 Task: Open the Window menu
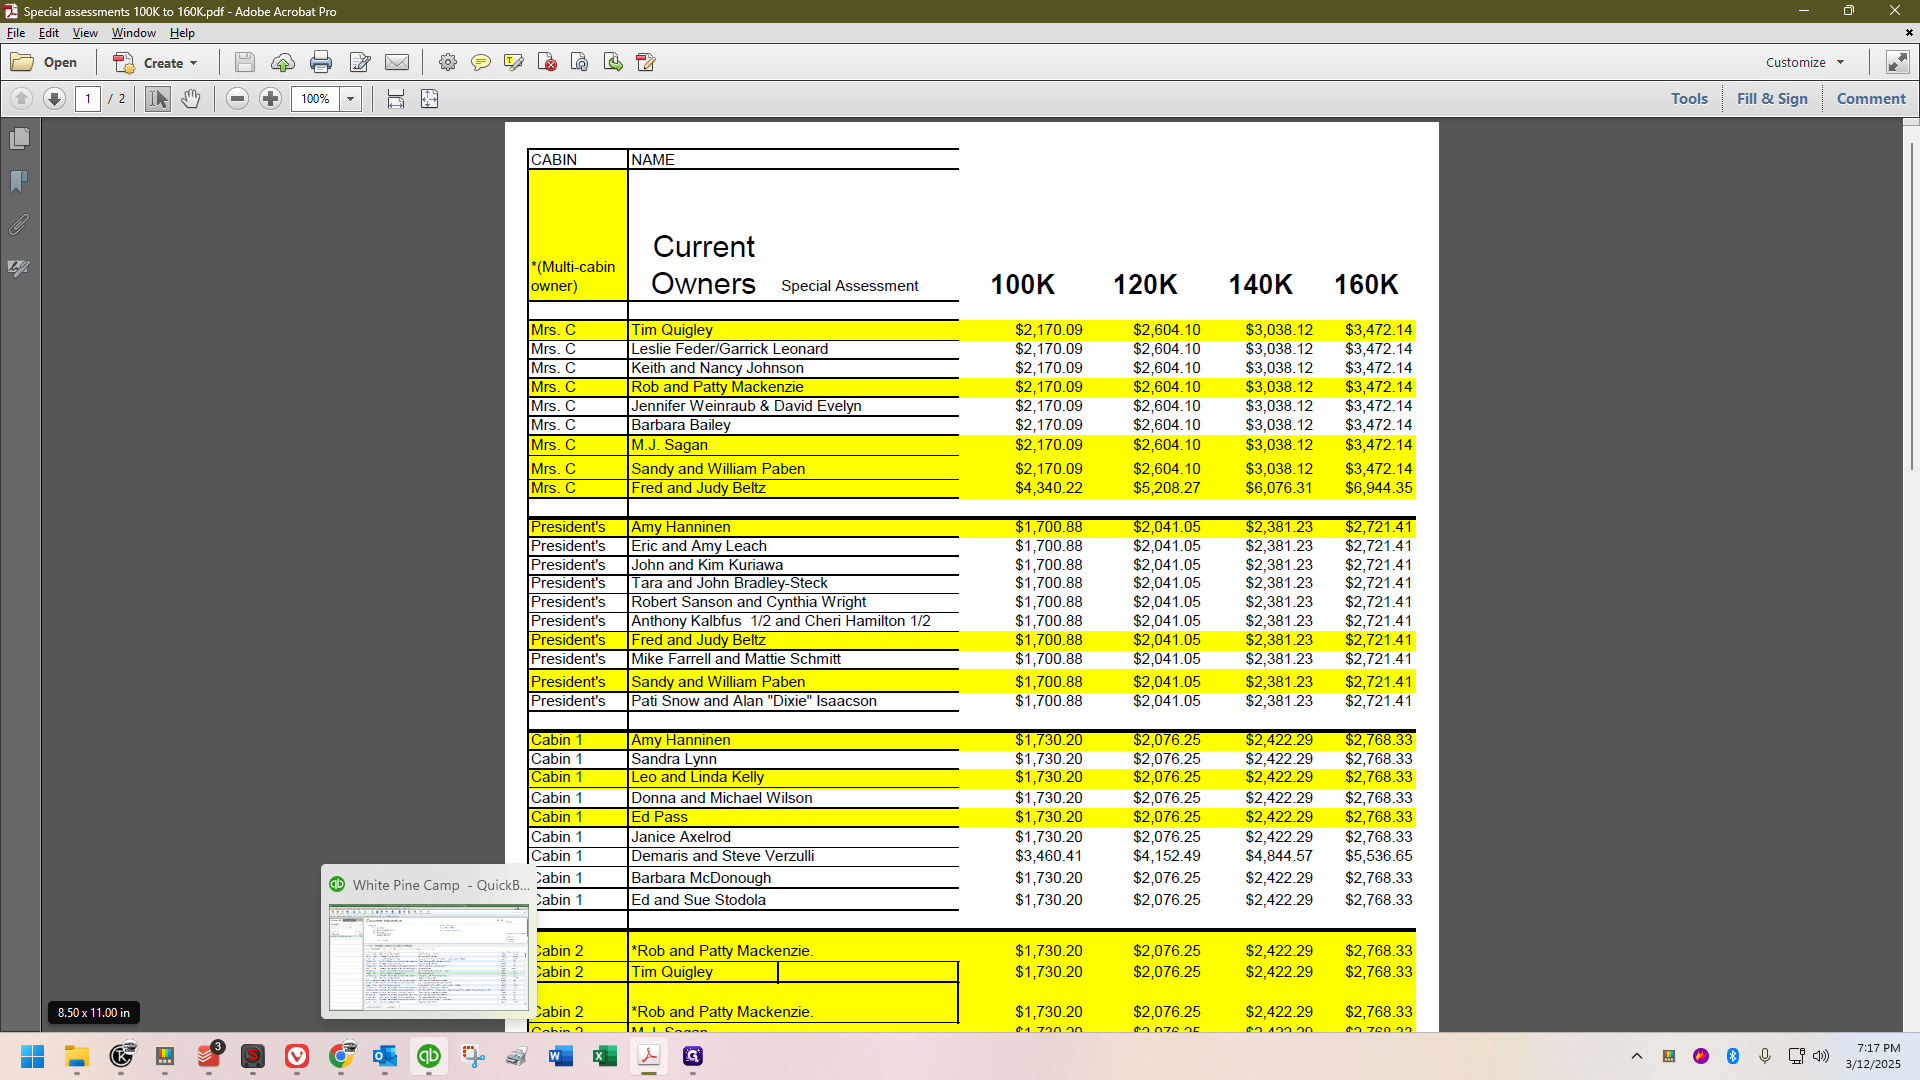coord(133,33)
